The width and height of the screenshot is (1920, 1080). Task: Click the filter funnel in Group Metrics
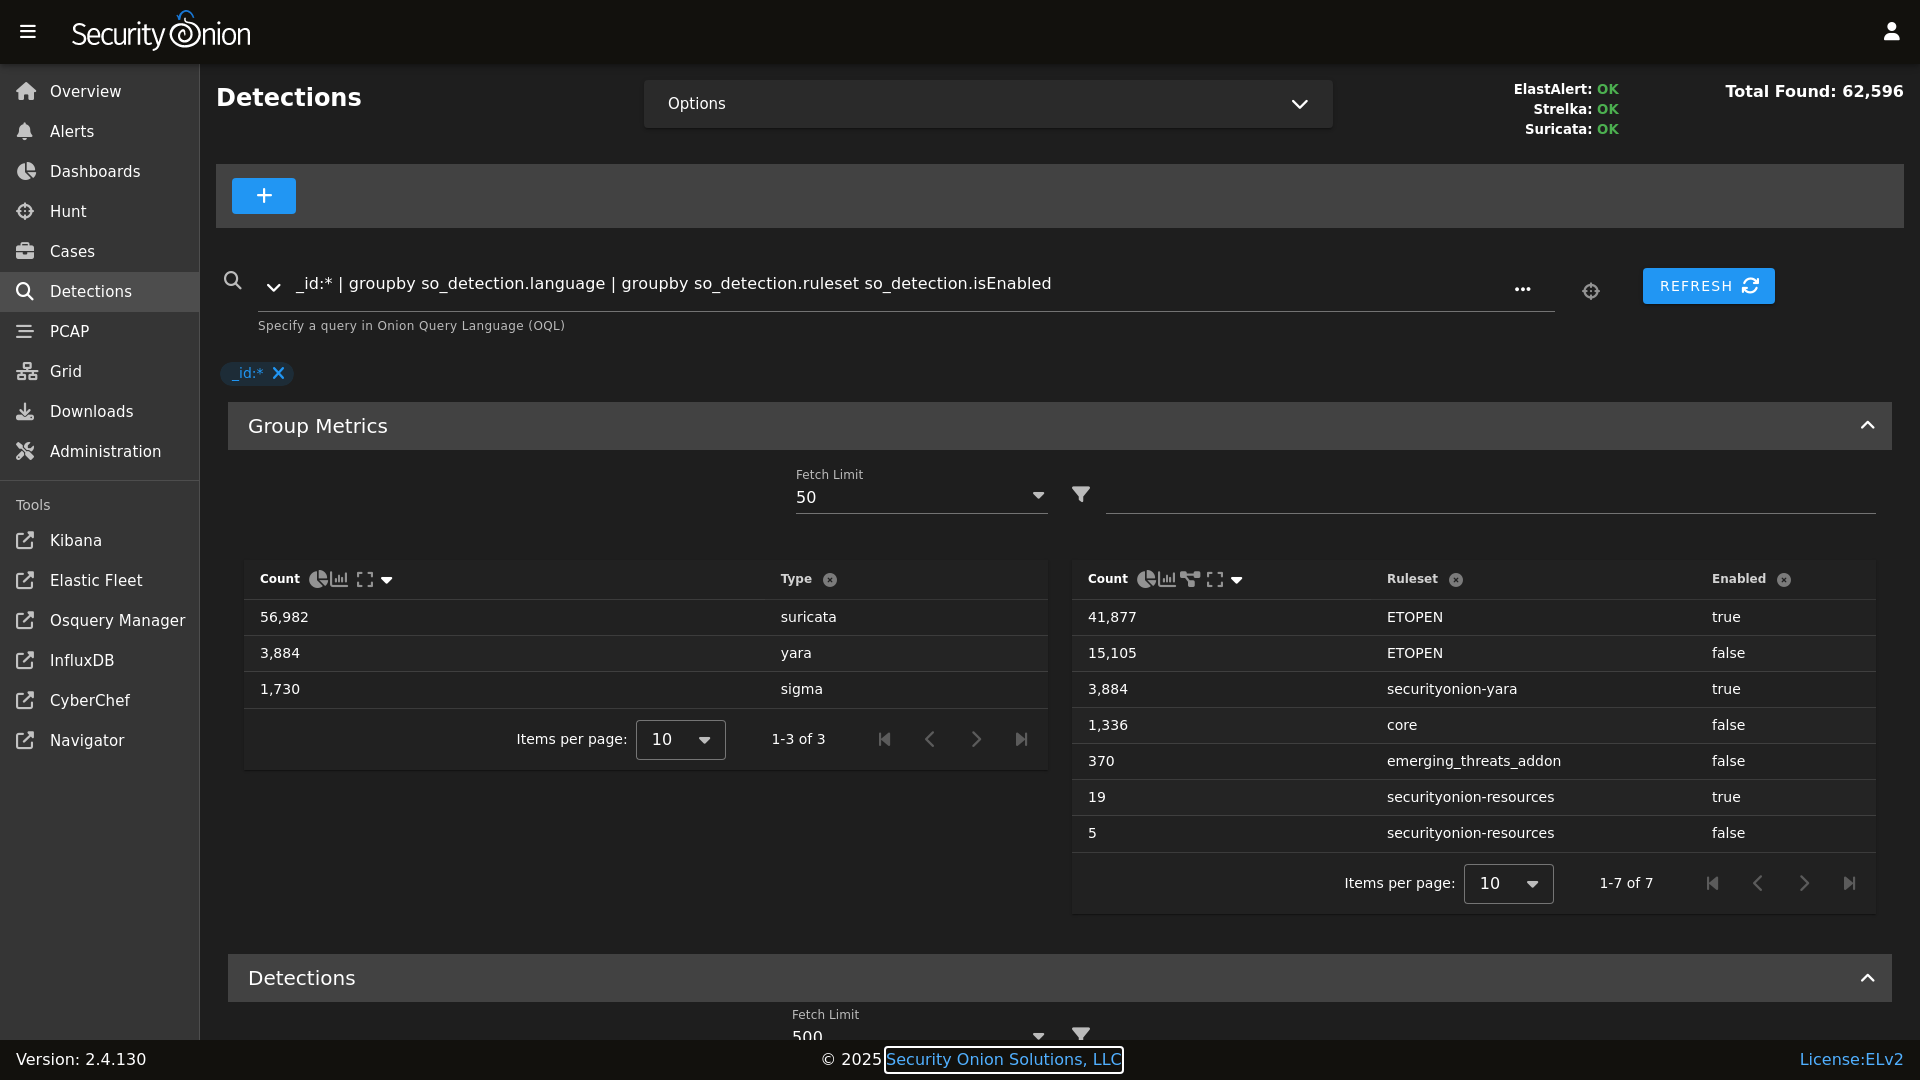tap(1081, 494)
